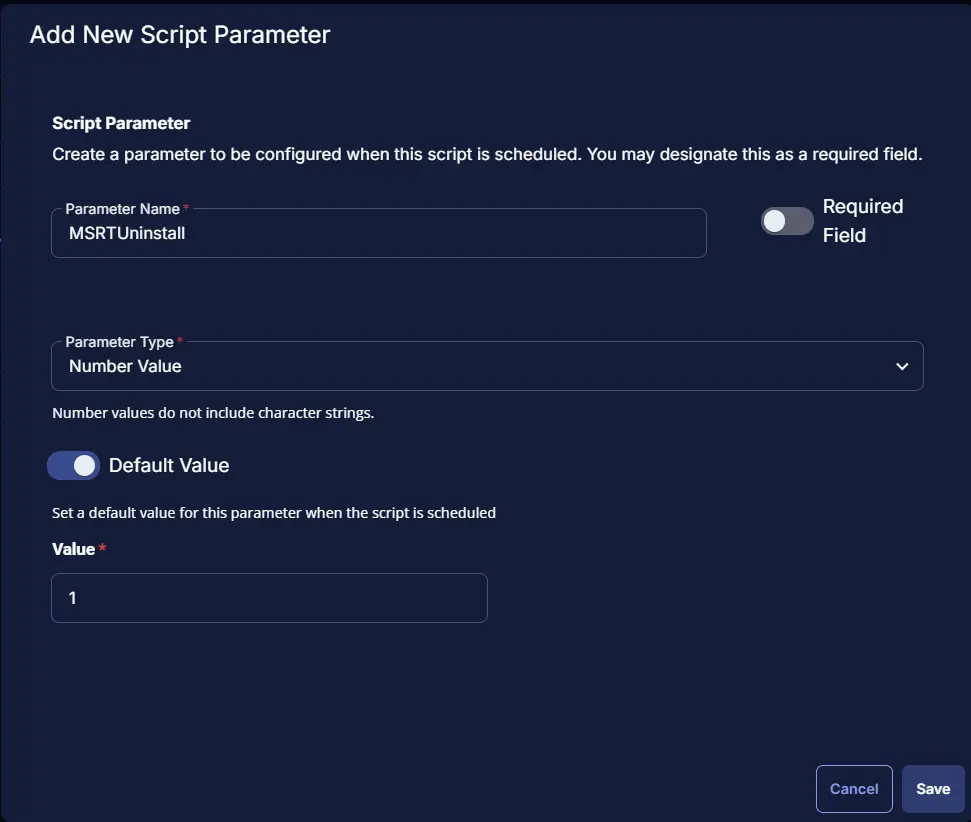The image size is (971, 822).
Task: Click the default Value input box
Action: (269, 598)
